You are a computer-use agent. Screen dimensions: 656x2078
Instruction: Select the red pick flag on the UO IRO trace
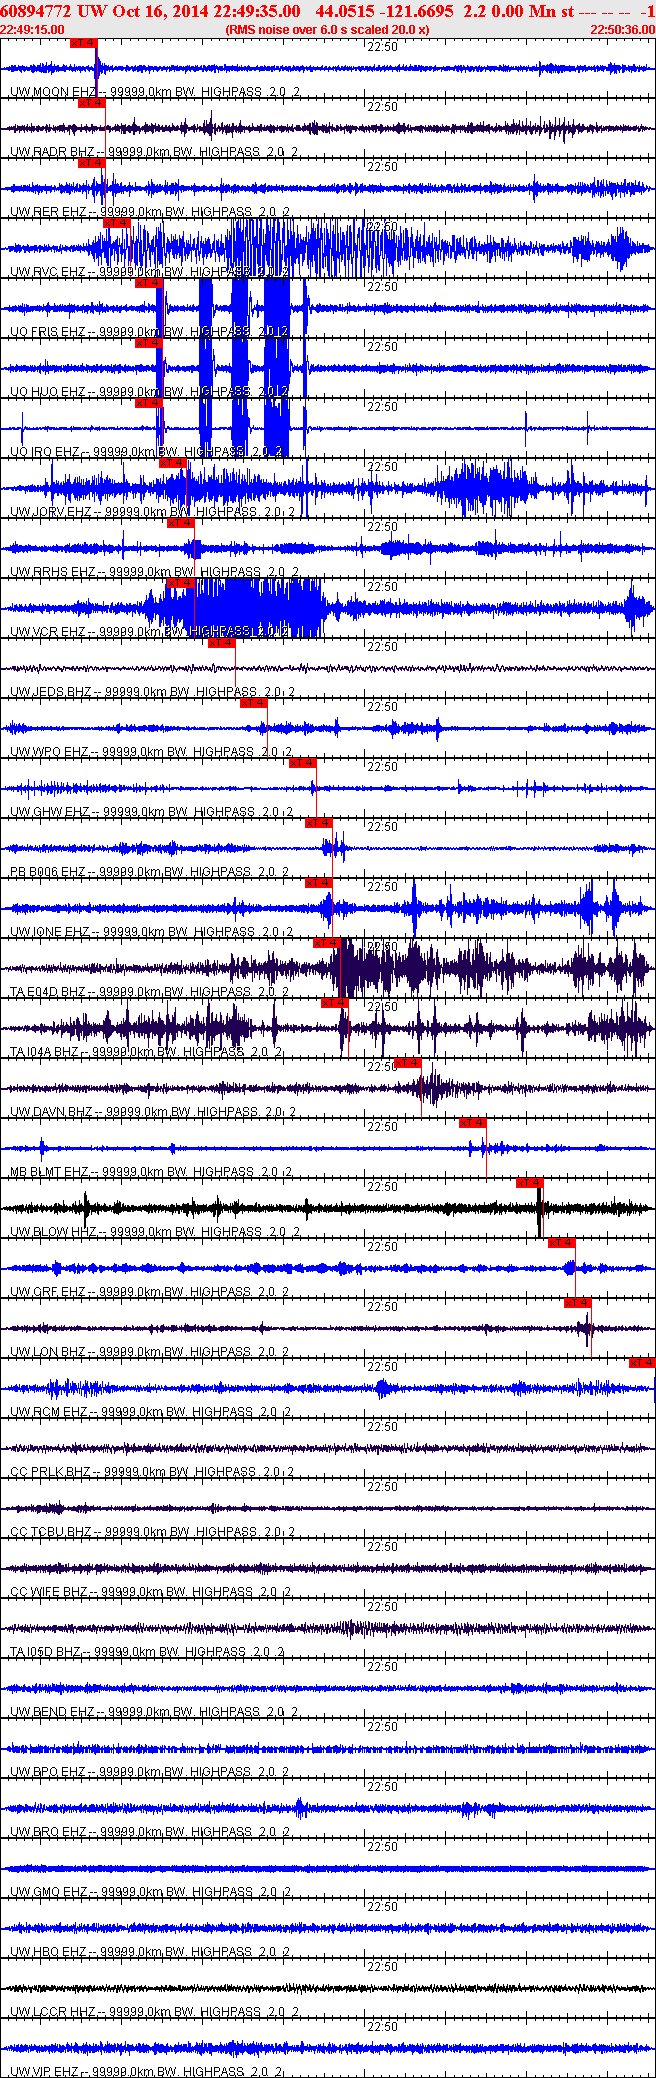[x=149, y=403]
